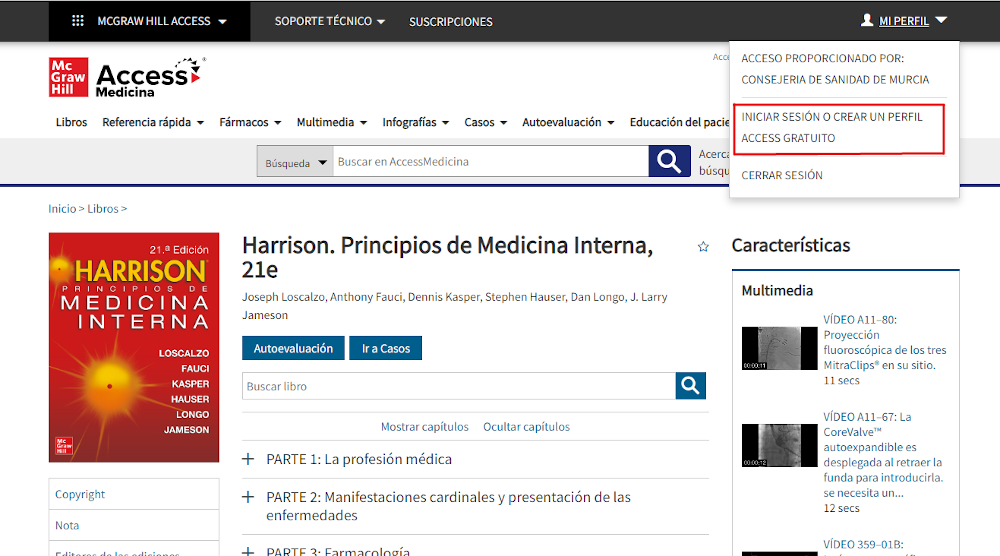Open the Búsqueda scope dropdown

click(295, 162)
